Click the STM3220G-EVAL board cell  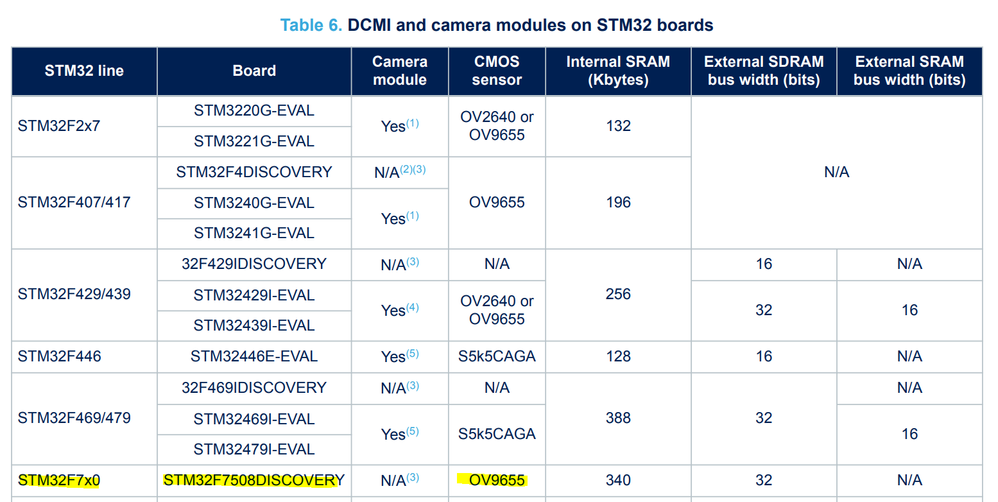click(254, 110)
